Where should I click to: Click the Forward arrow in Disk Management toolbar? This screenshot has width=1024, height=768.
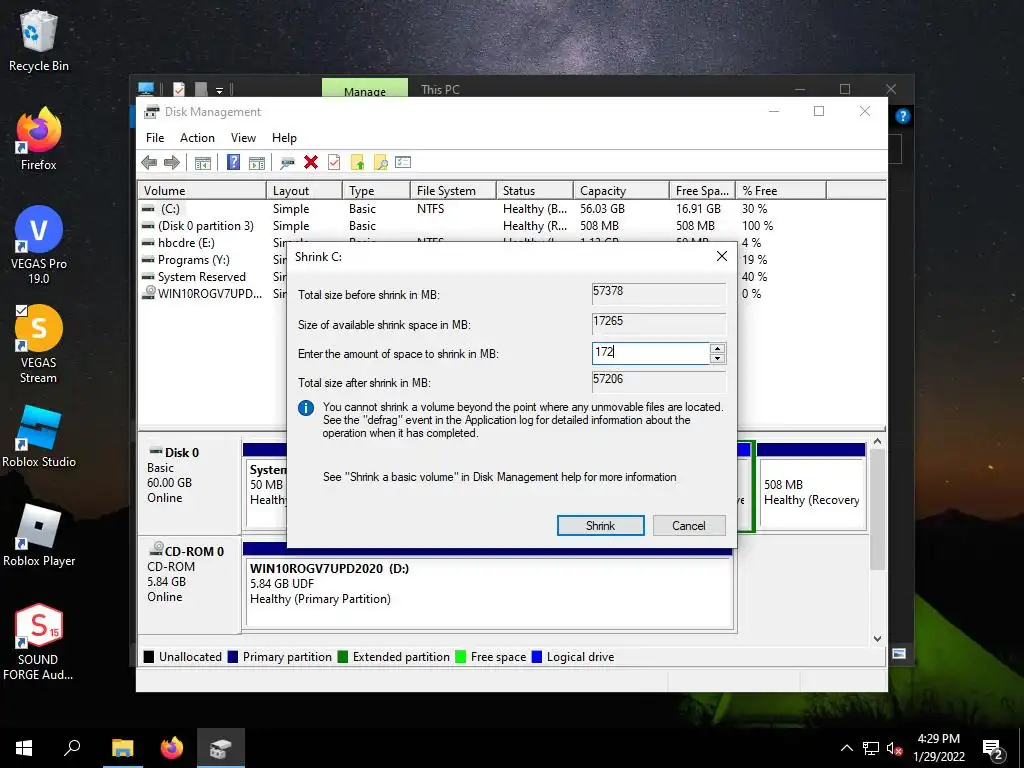pos(172,163)
